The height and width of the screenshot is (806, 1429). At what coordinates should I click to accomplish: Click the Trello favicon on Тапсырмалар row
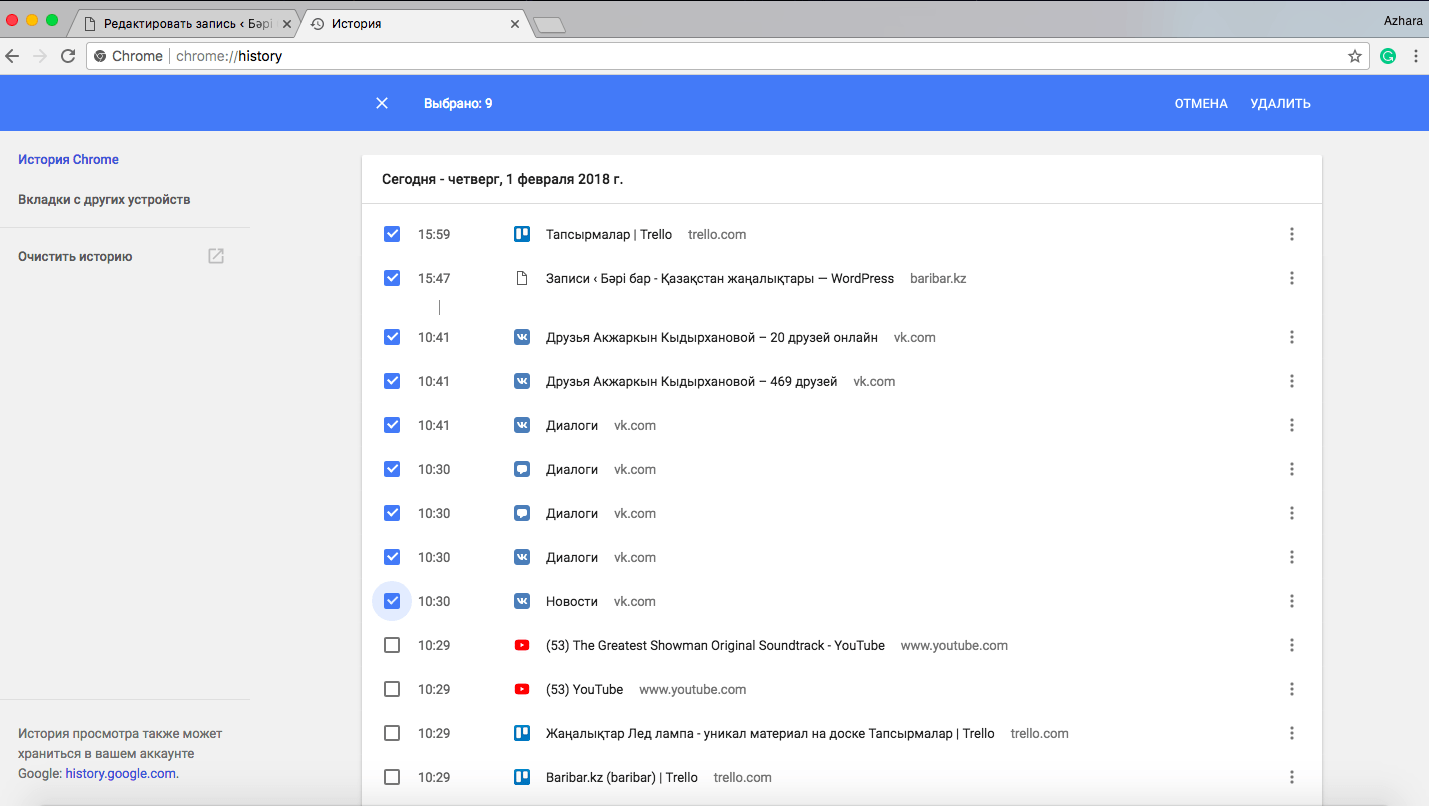pyautogui.click(x=521, y=234)
